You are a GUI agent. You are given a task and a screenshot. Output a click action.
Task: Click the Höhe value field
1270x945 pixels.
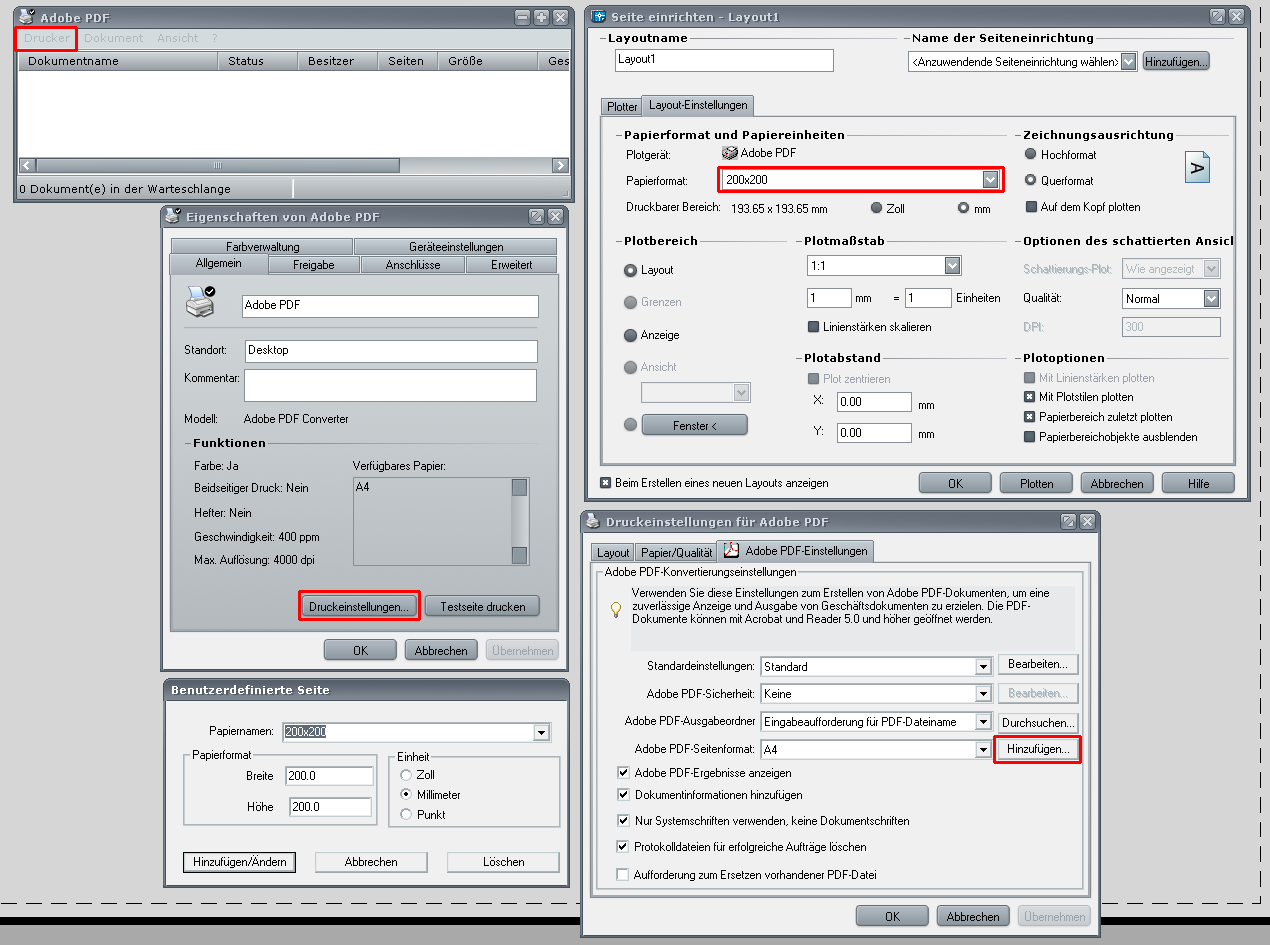329,807
